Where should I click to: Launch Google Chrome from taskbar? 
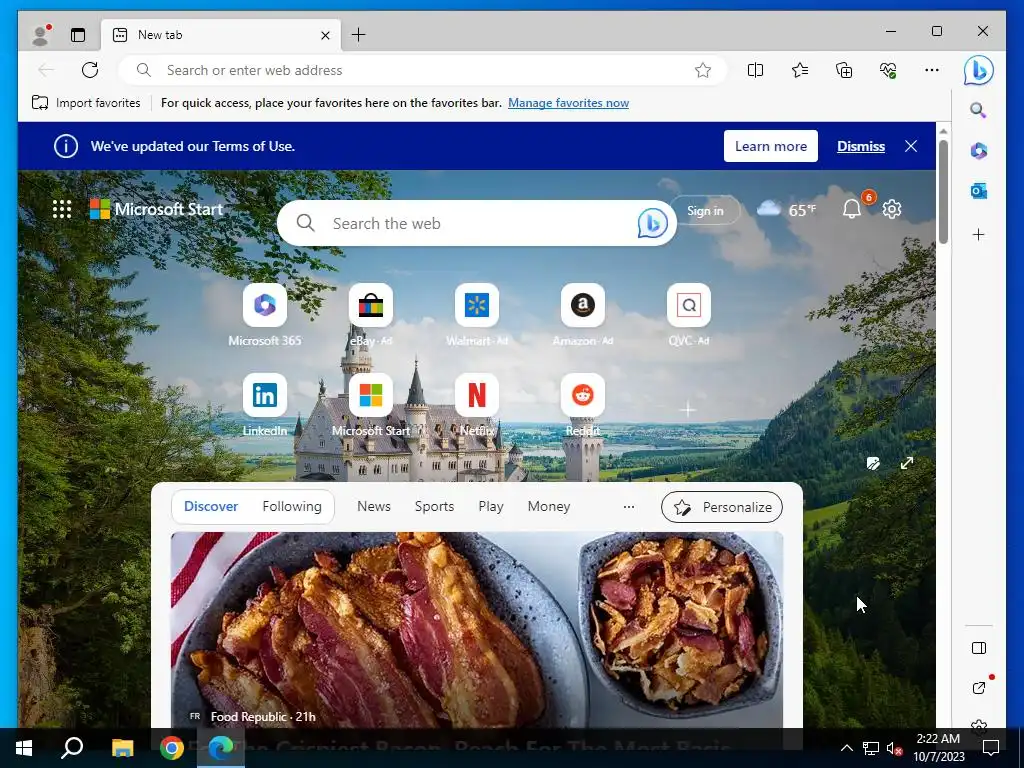click(172, 748)
